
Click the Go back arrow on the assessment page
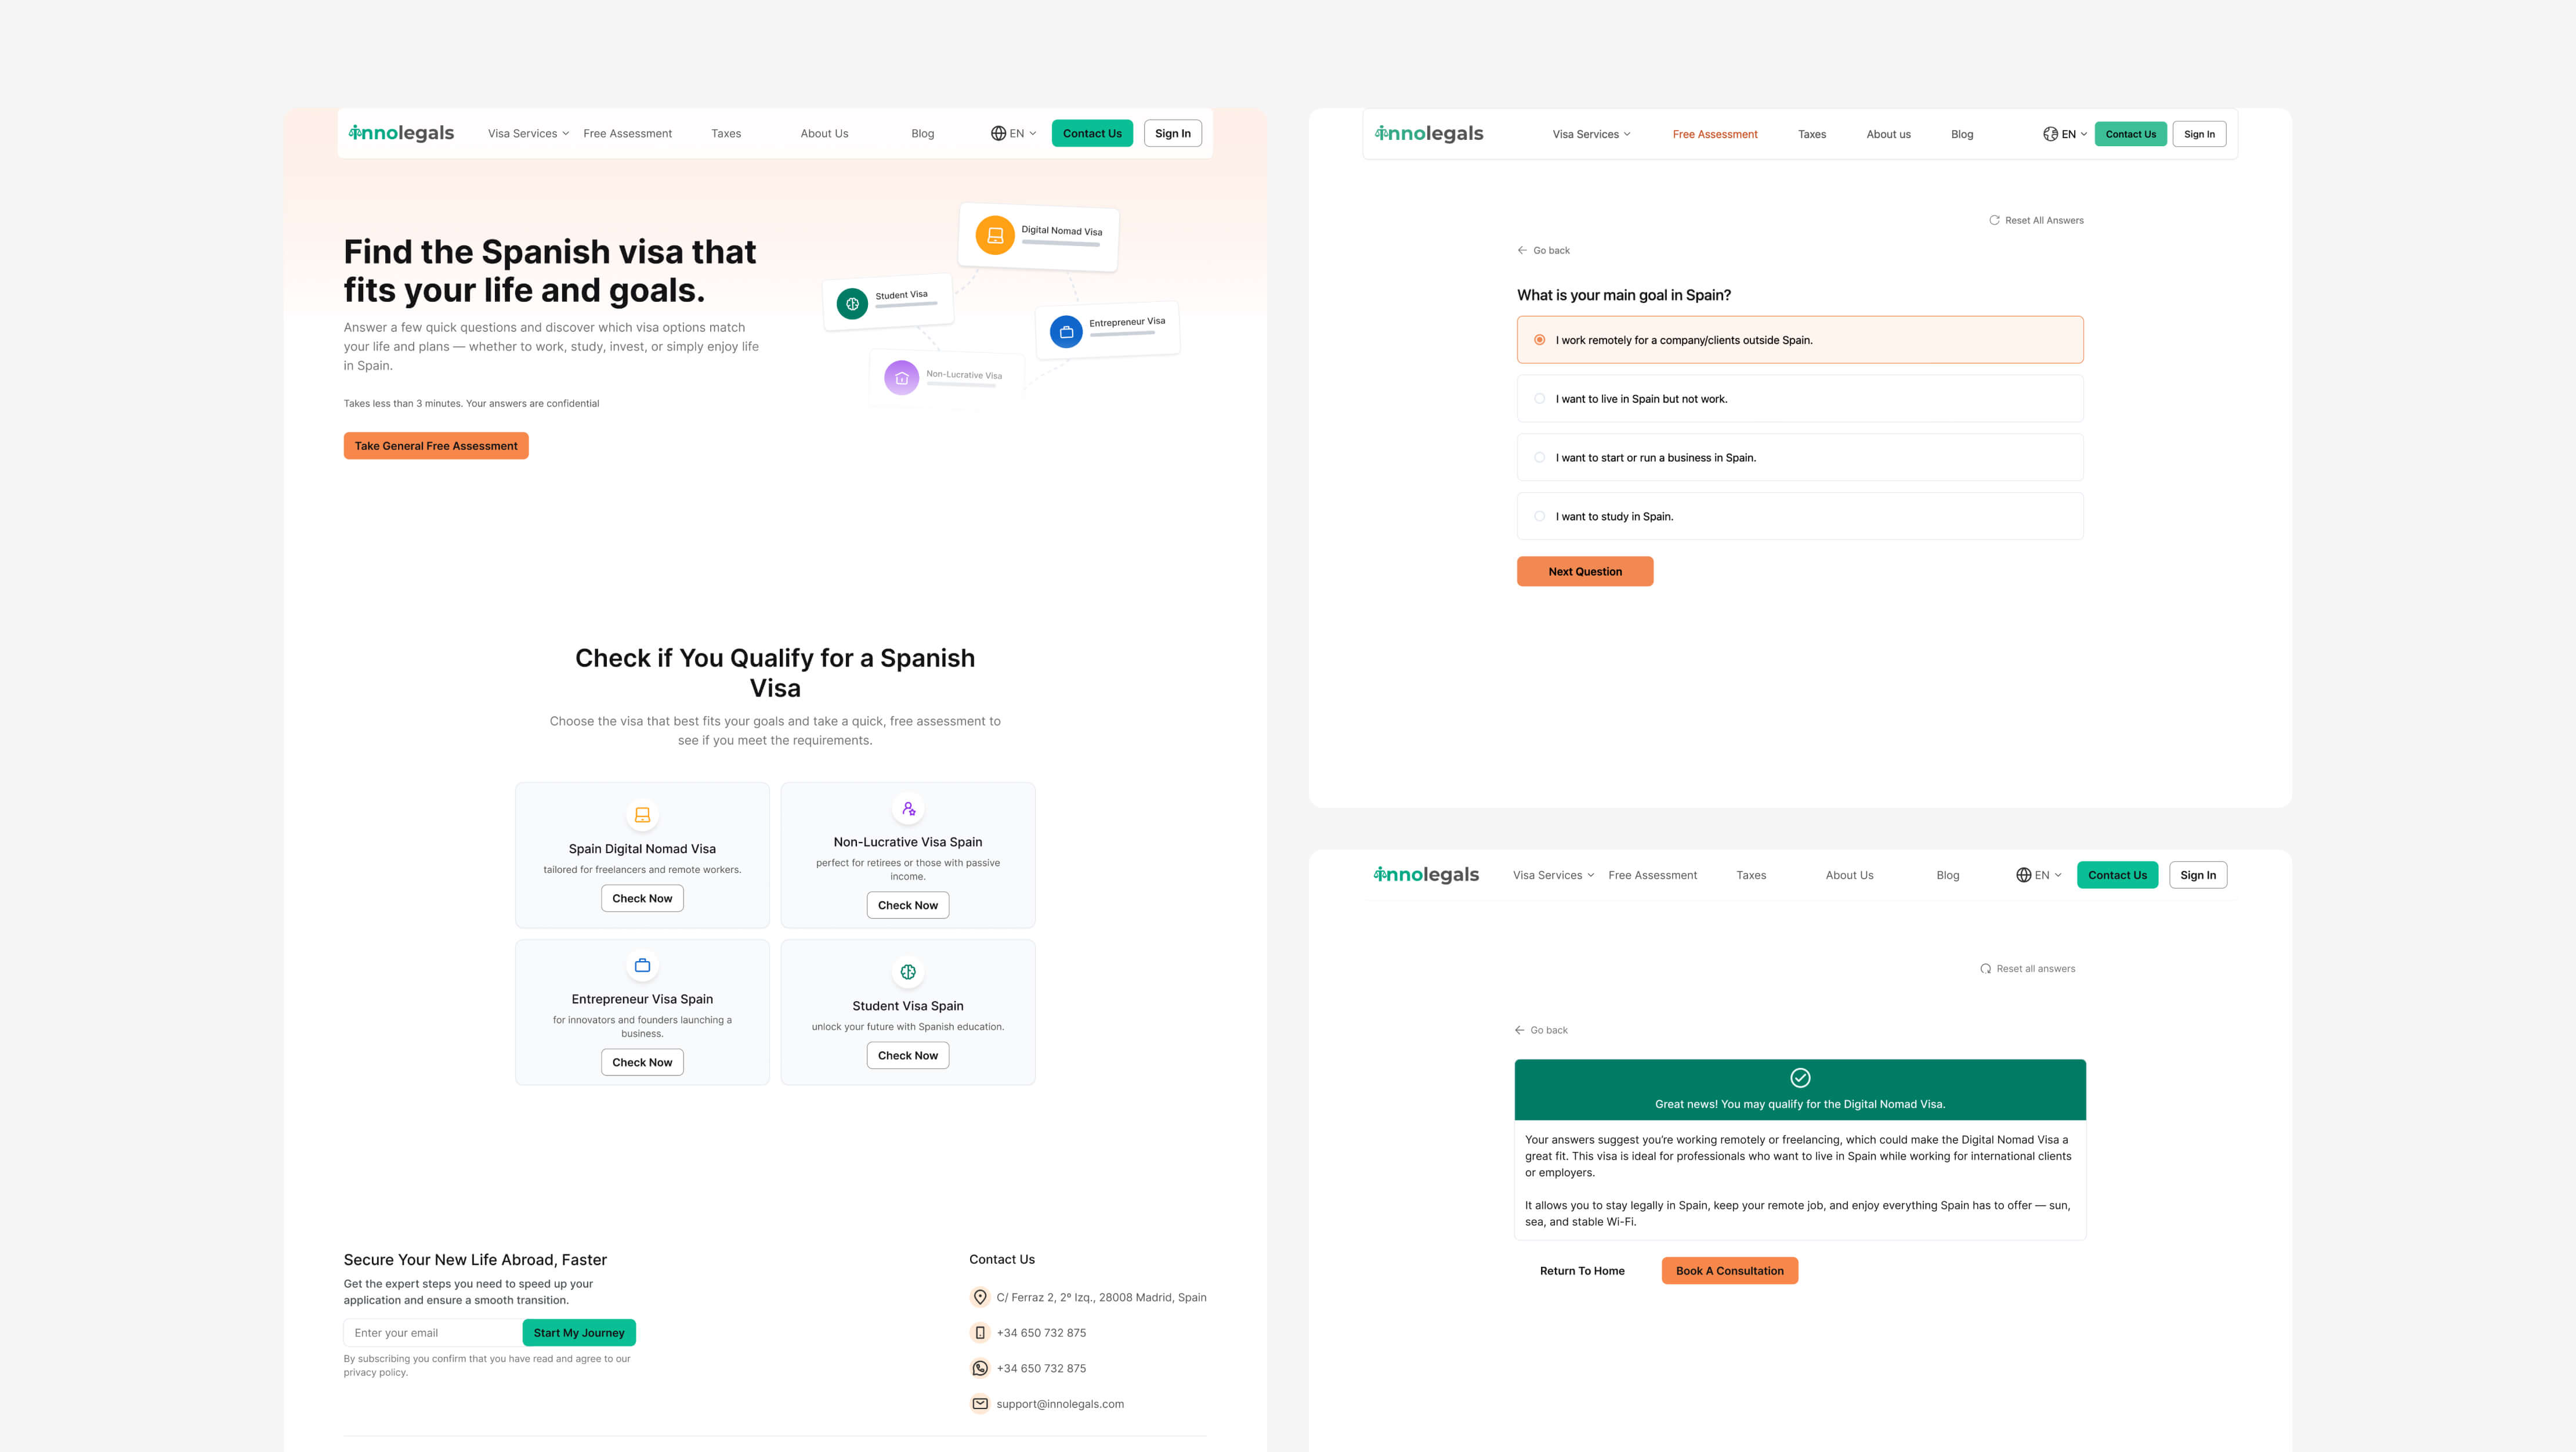click(1522, 250)
